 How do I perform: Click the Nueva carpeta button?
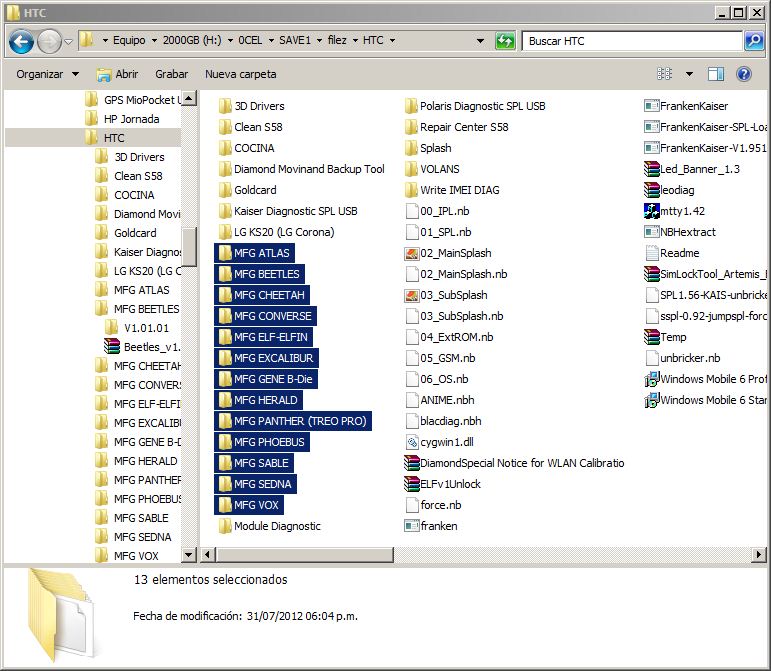[240, 74]
